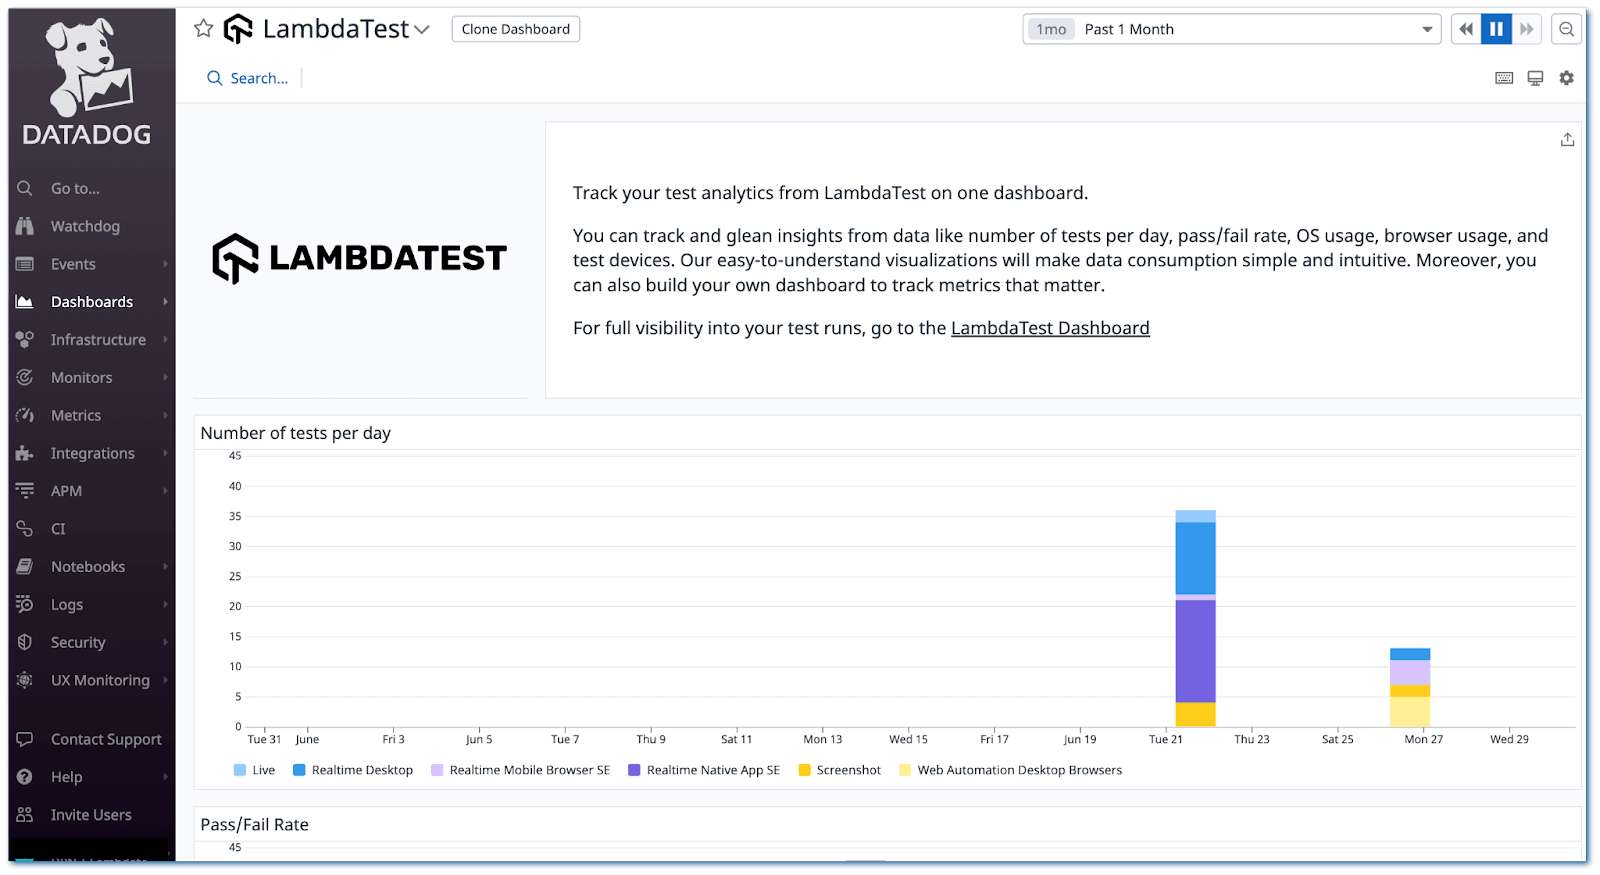
Task: Toggle the Screenshot legend series
Action: [x=840, y=770]
